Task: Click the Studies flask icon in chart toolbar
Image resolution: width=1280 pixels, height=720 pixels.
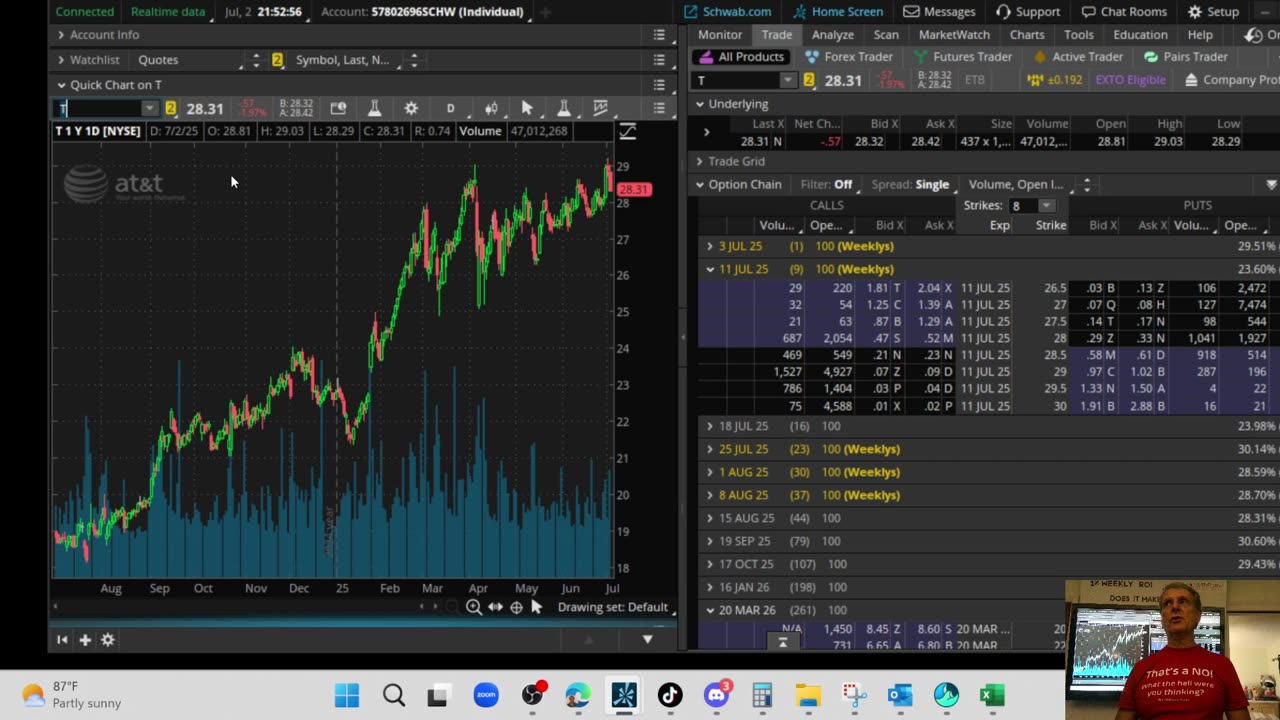Action: (x=374, y=108)
